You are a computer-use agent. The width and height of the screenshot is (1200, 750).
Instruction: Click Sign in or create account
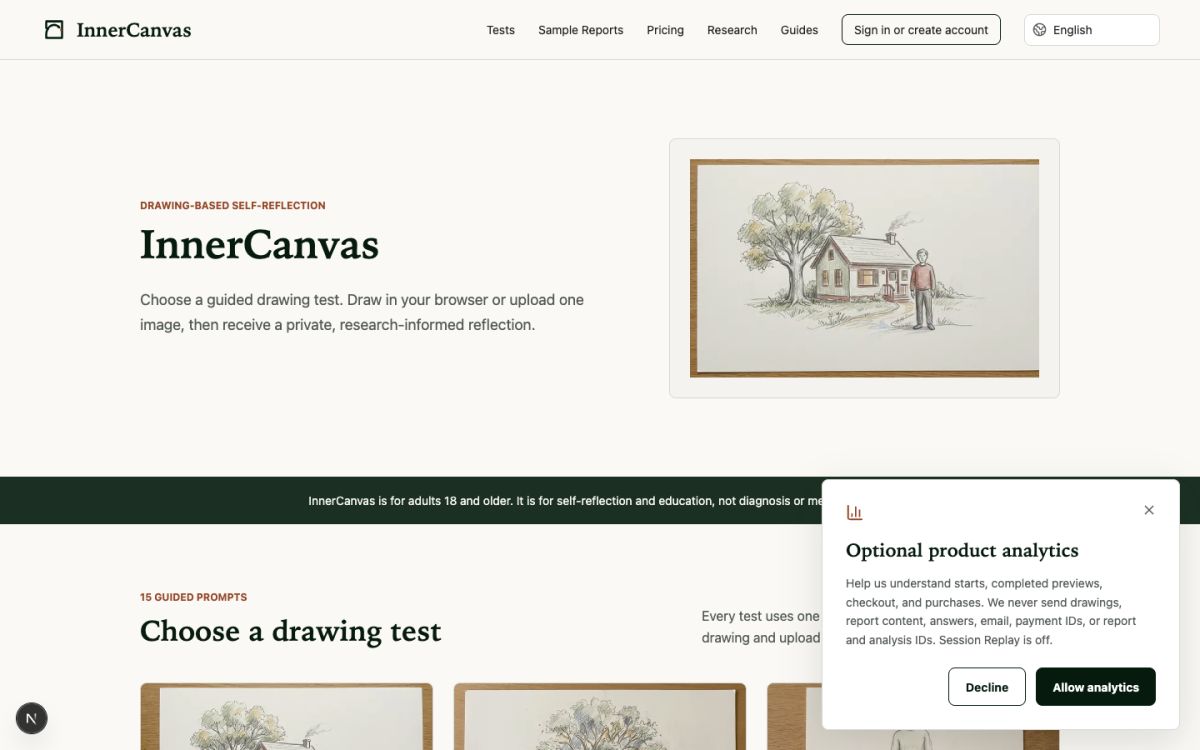pyautogui.click(x=921, y=30)
